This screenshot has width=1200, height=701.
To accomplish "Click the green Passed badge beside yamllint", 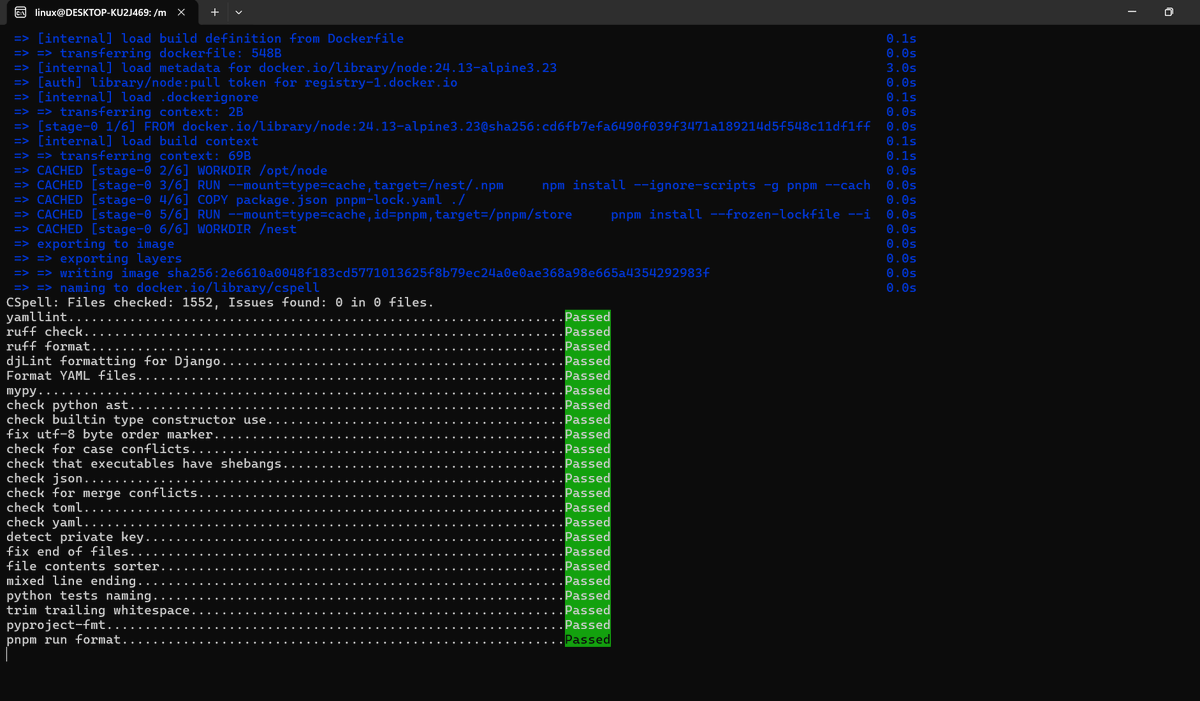I will (587, 317).
